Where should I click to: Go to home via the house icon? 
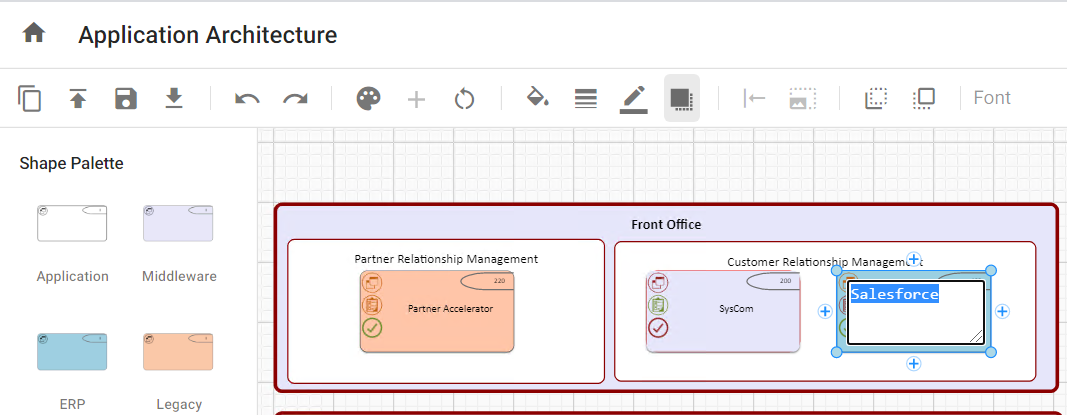tap(34, 34)
